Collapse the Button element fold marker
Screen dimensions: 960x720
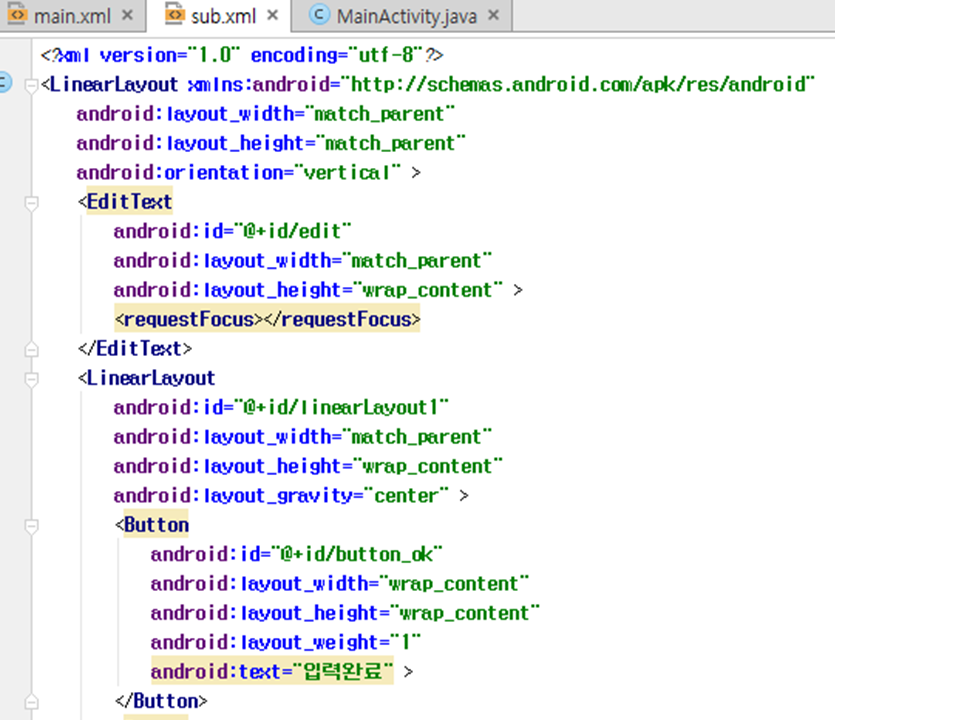[31, 525]
